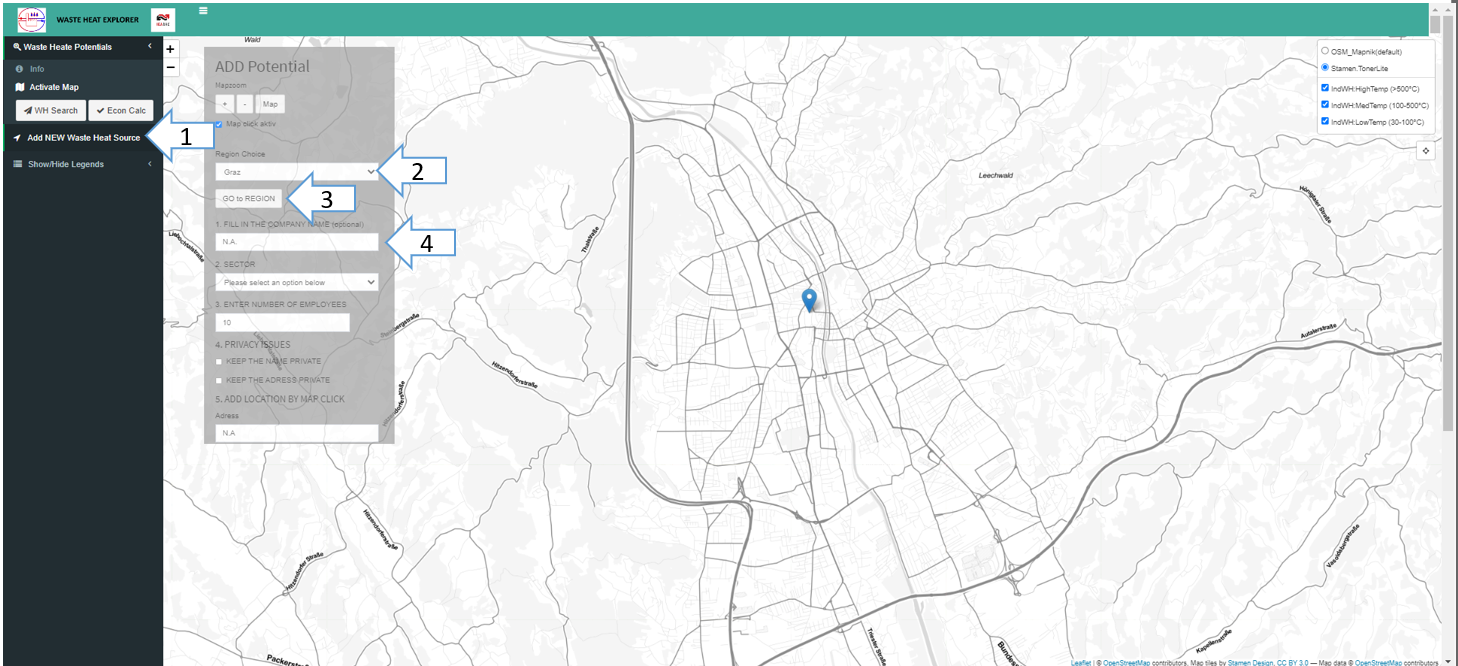
Task: Click the Leechwald map label
Action: [x=995, y=175]
